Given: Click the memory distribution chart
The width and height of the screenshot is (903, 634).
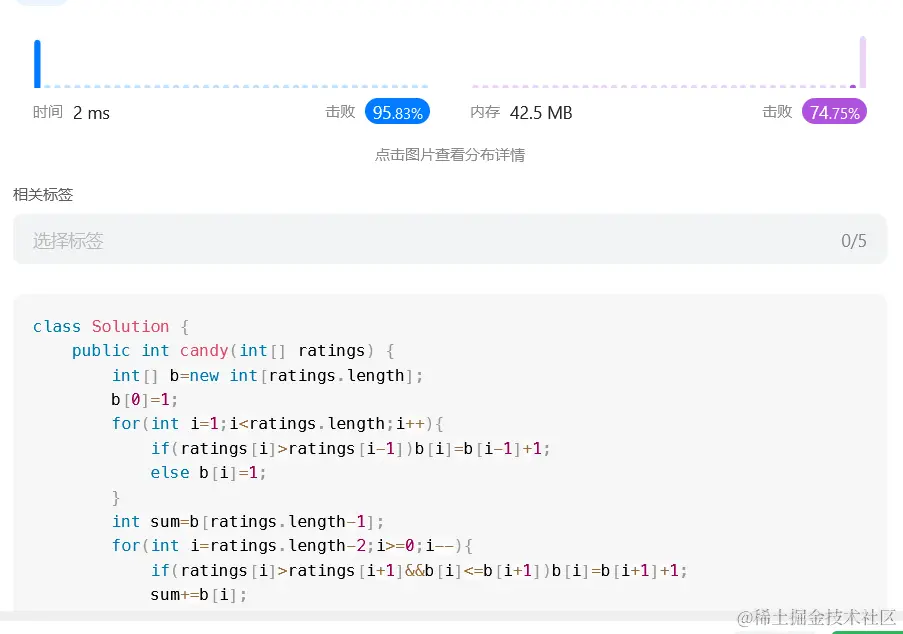Looking at the screenshot, I should [668, 62].
